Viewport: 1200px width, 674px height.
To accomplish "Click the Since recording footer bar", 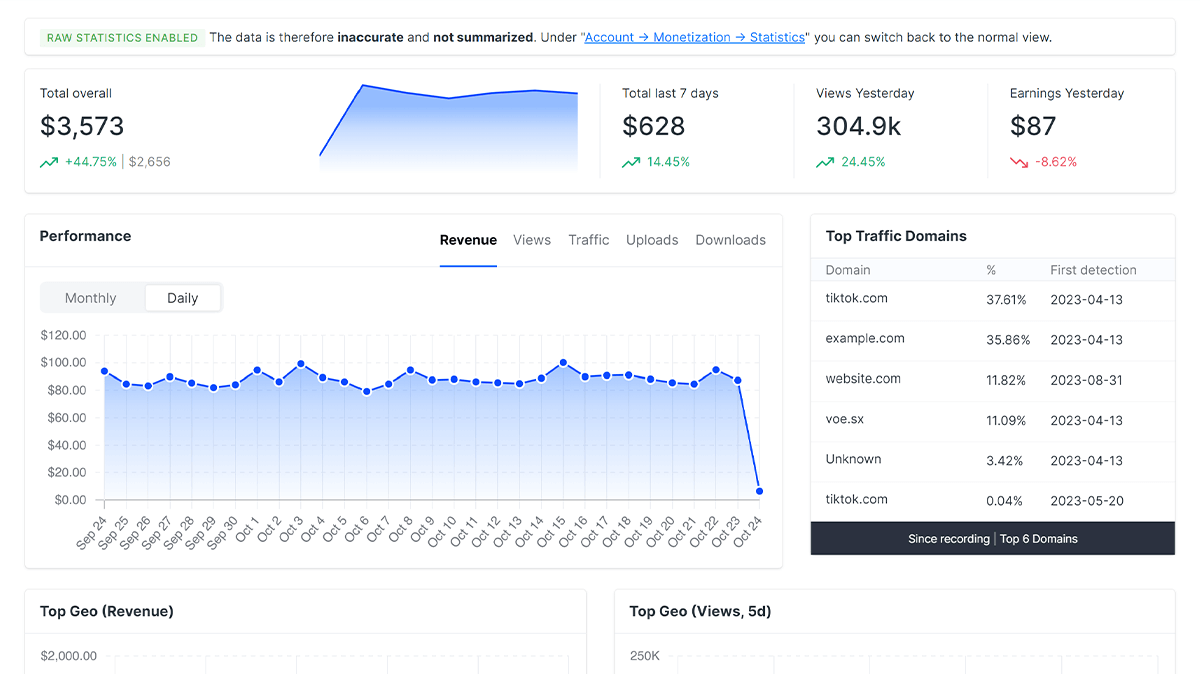I will 992,539.
